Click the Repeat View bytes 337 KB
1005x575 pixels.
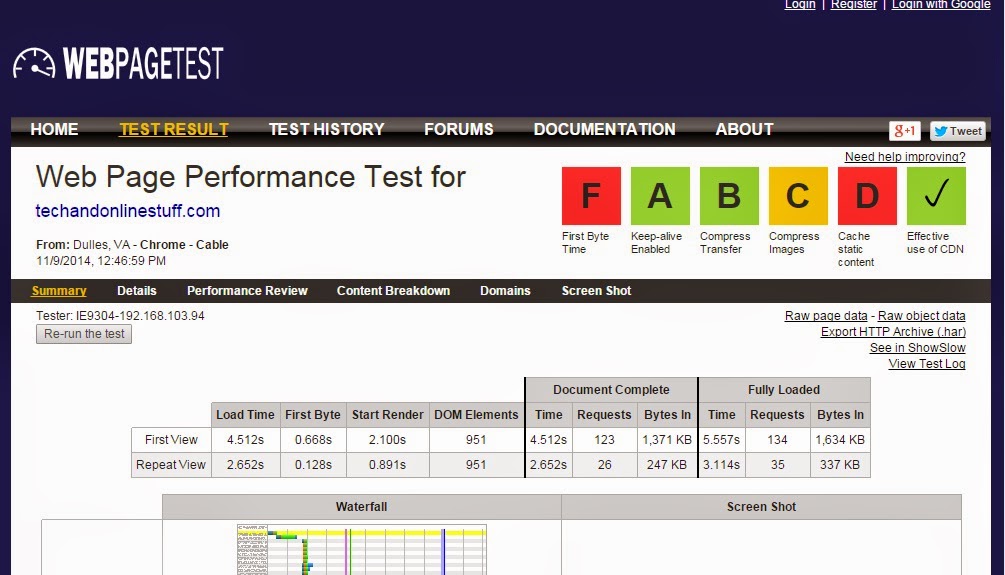[840, 465]
